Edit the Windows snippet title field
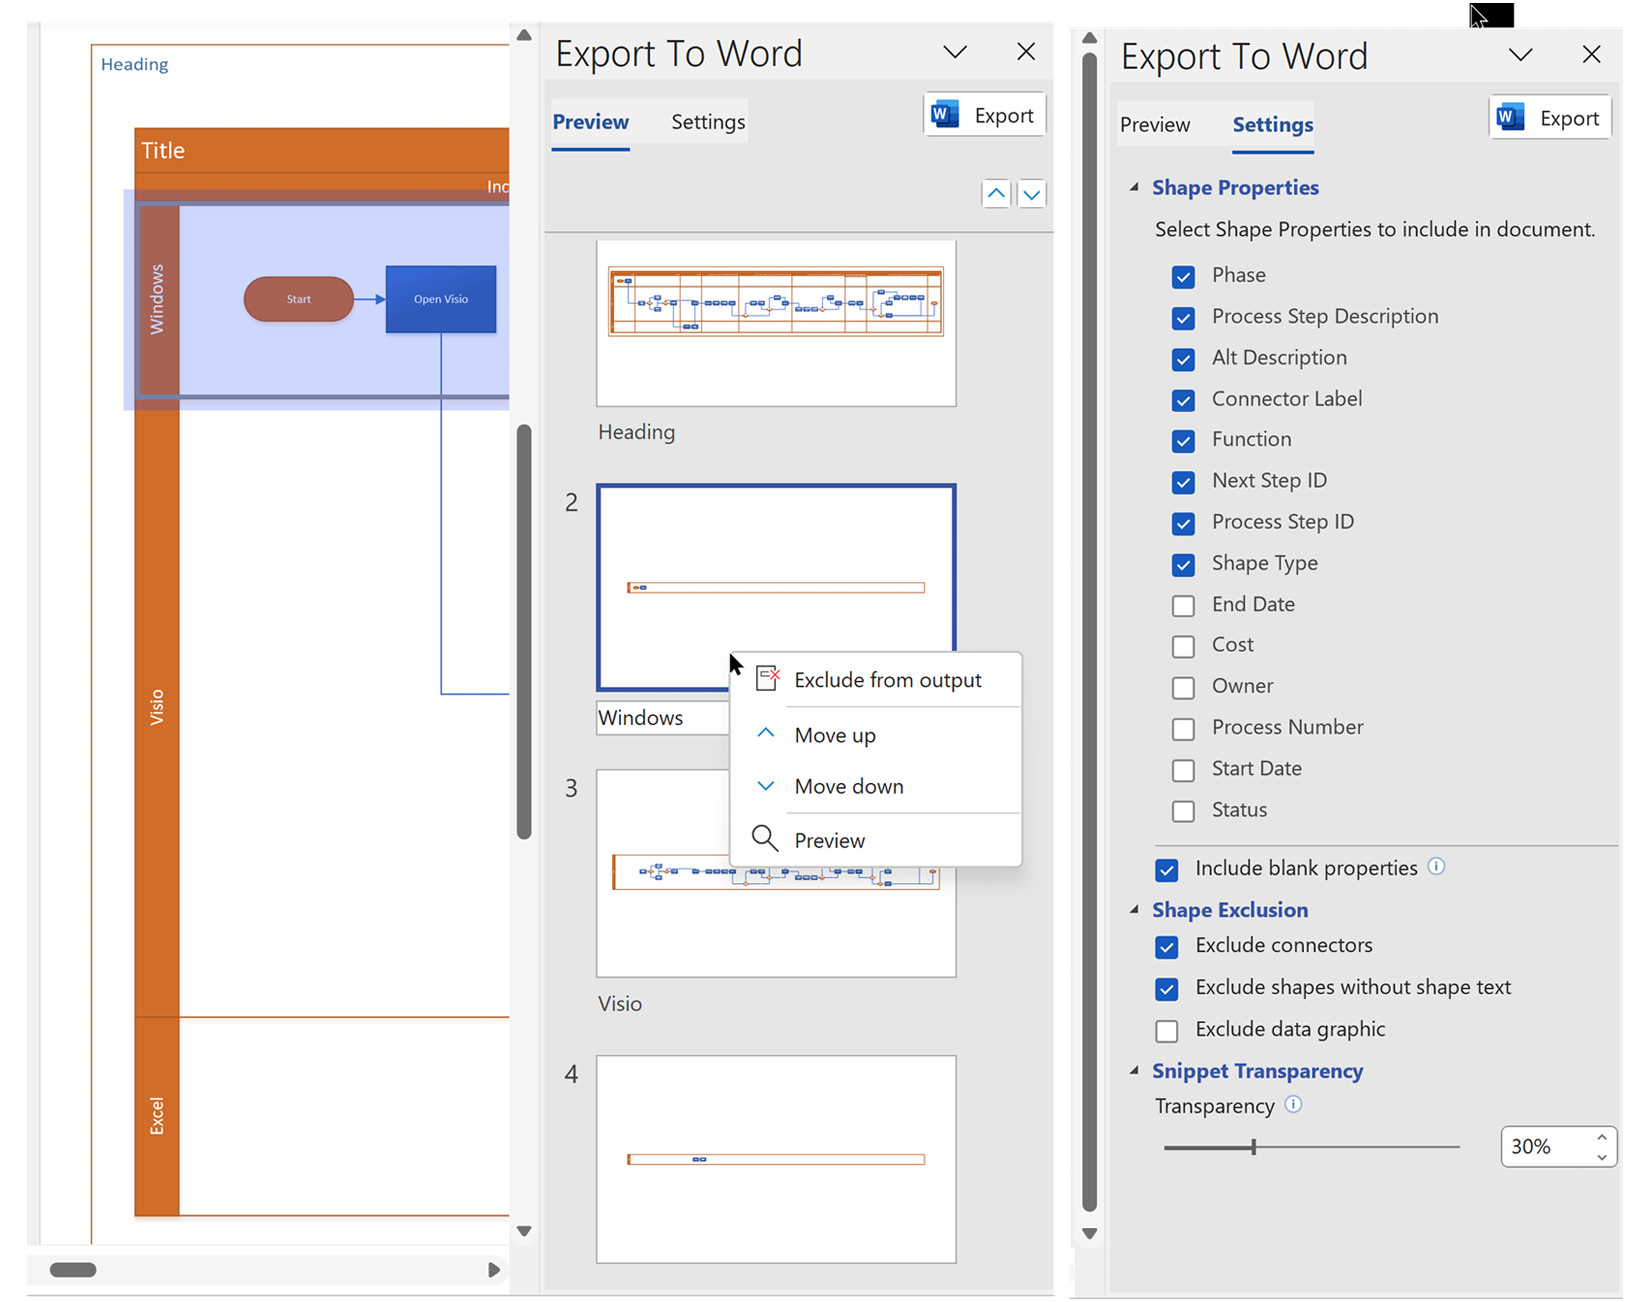This screenshot has height=1302, width=1650. 663,718
